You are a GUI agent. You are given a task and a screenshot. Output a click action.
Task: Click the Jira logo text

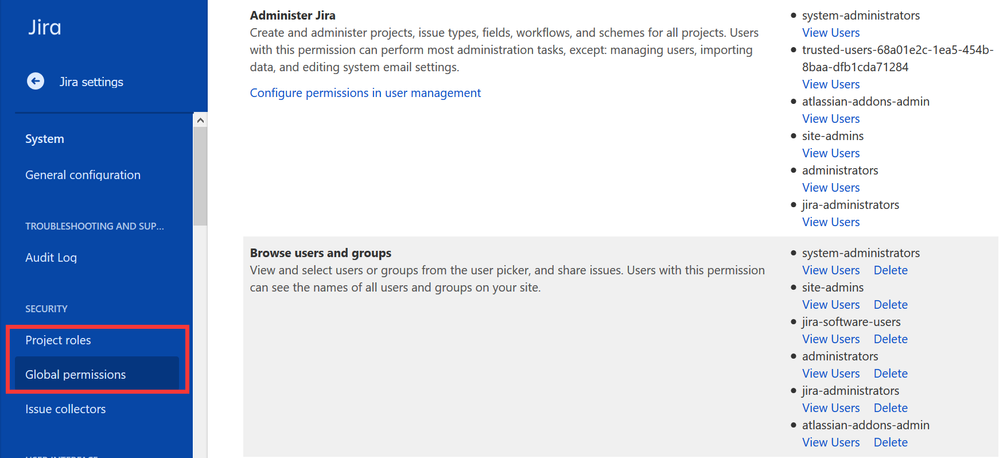[45, 27]
